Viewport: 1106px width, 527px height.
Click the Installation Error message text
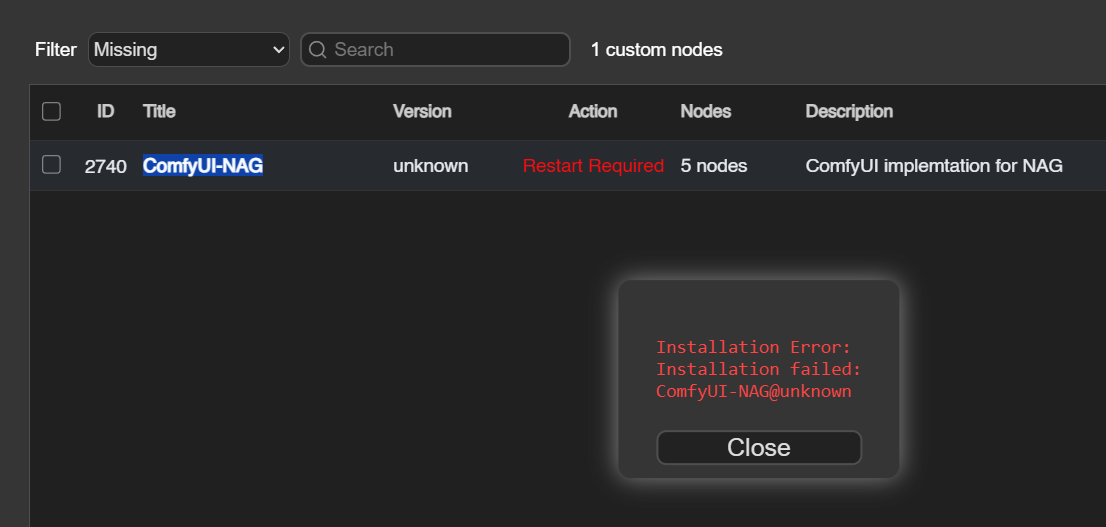[759, 369]
